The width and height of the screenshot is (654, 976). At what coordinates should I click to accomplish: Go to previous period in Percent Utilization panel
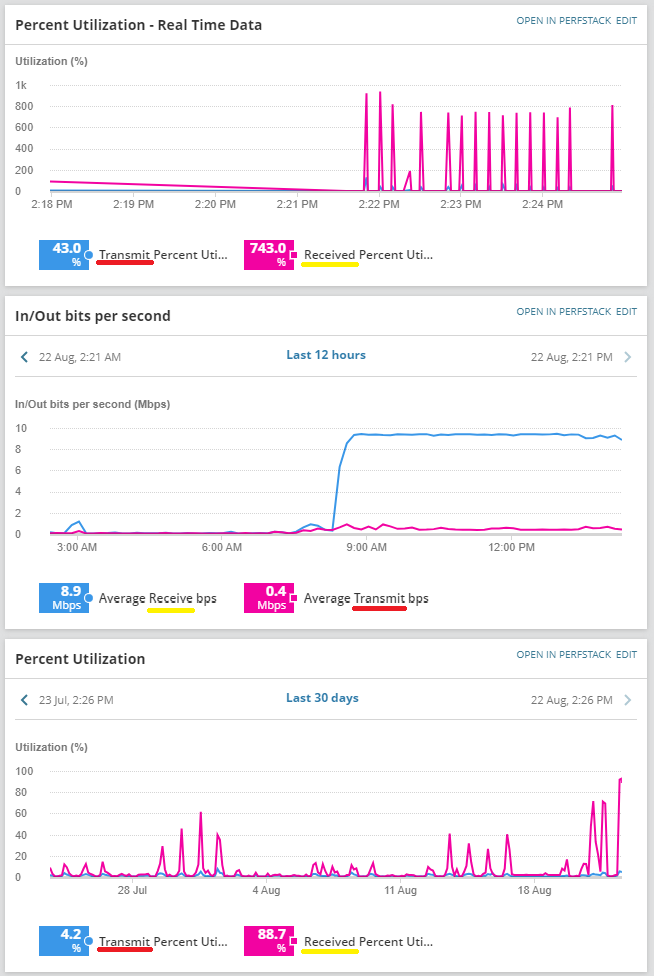tap(24, 700)
